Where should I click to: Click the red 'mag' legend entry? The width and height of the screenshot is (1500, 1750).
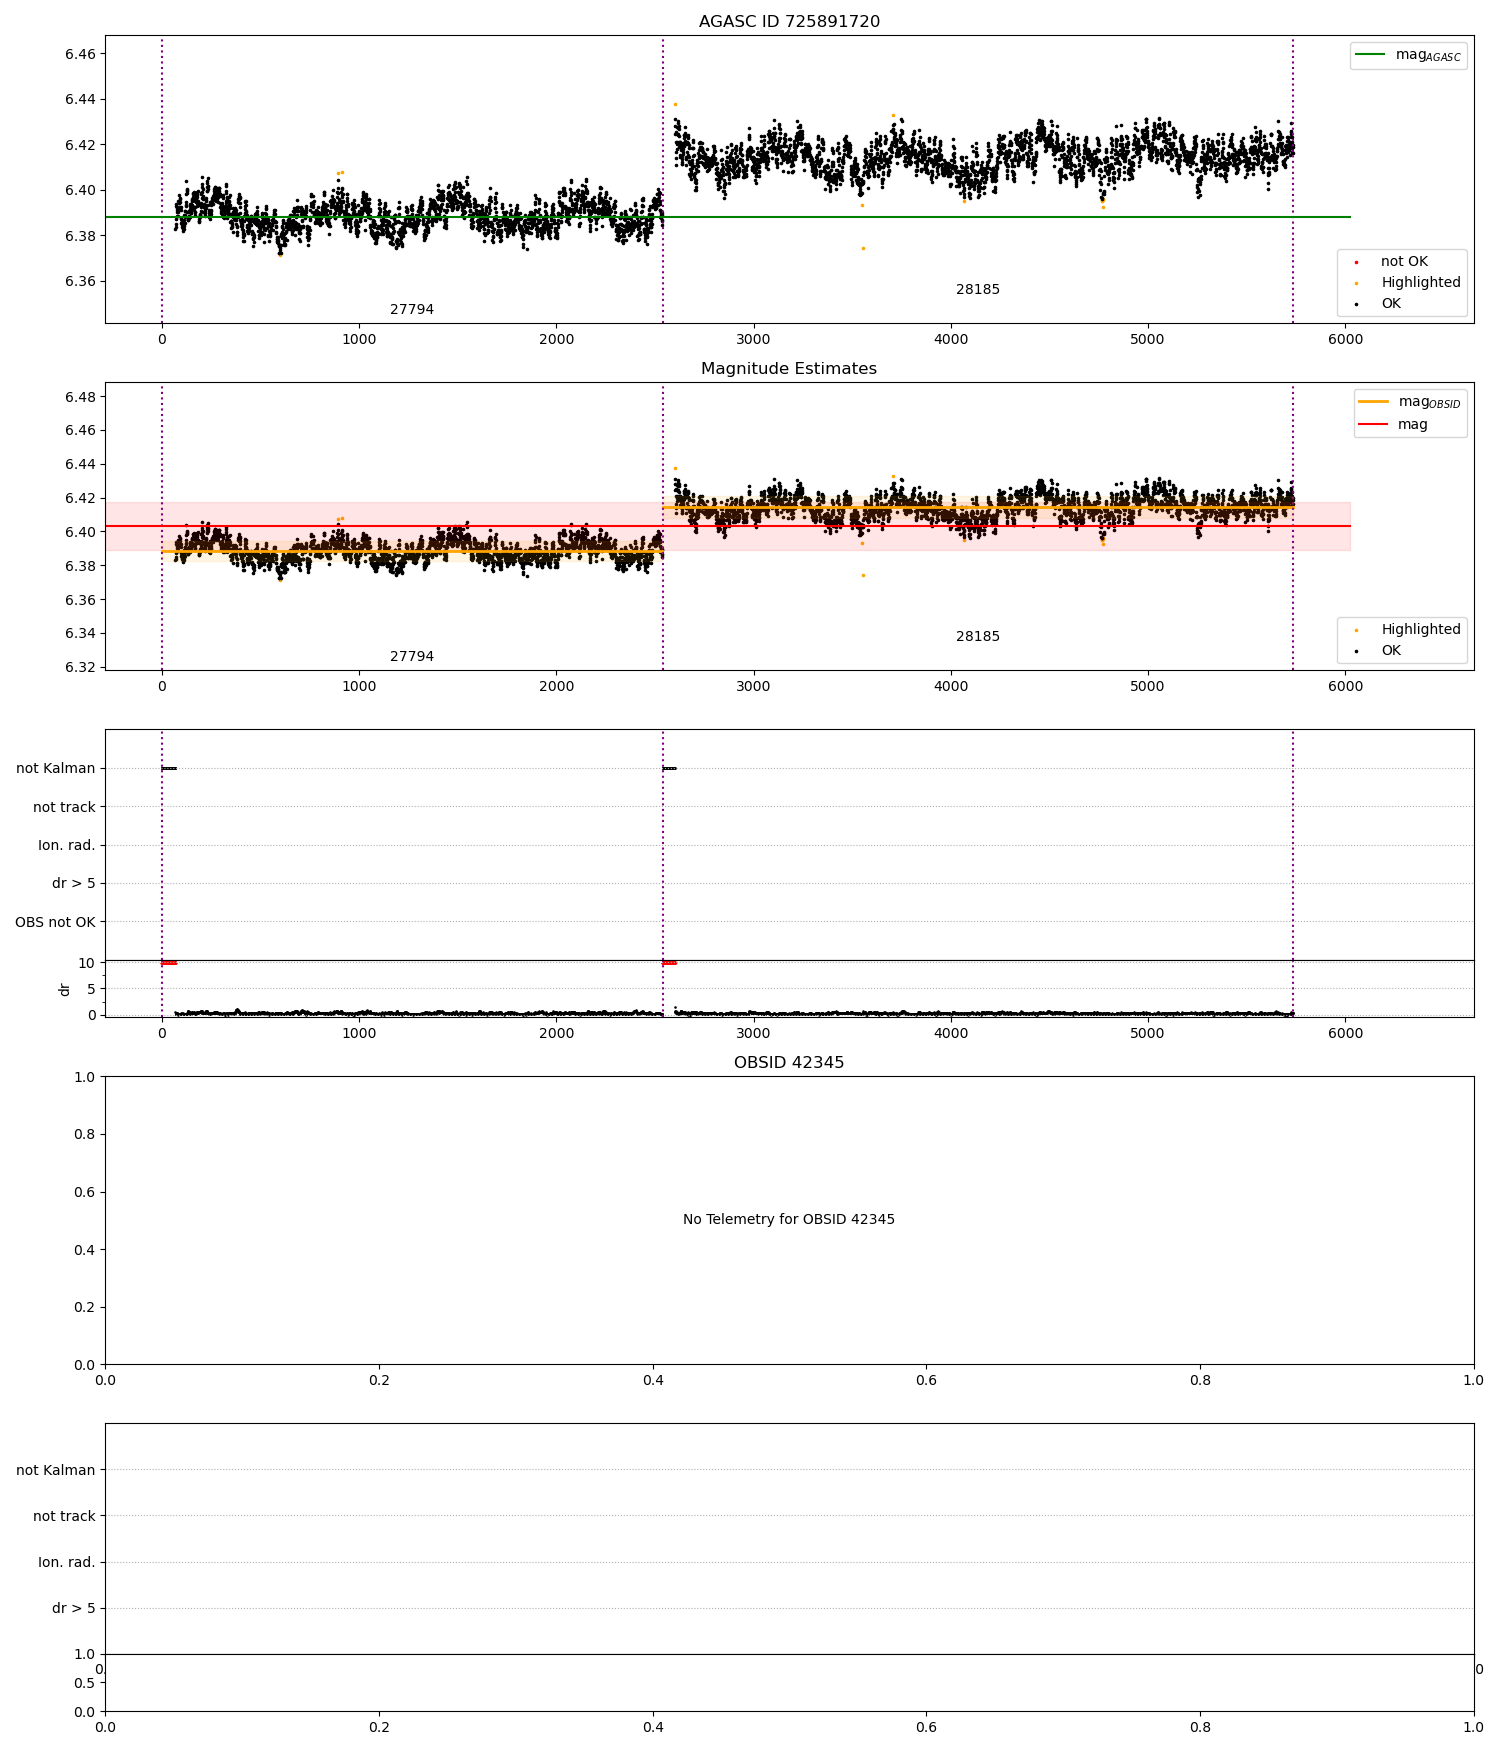(x=1393, y=424)
